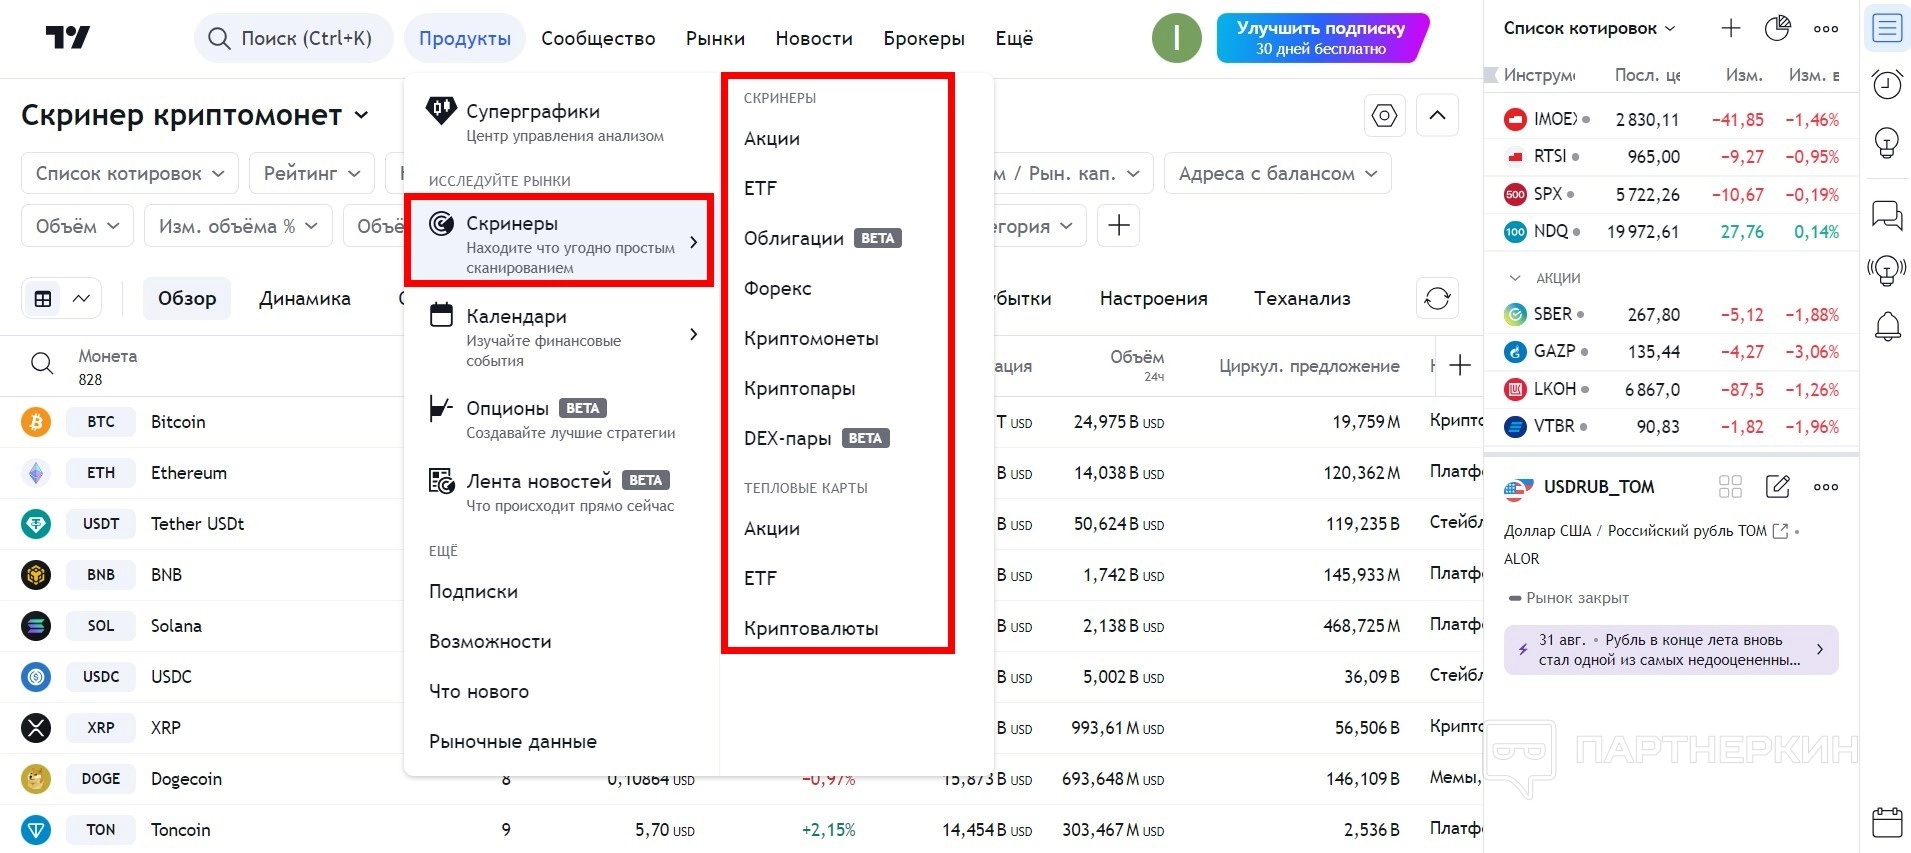Open the Опционы menu entry
This screenshot has width=1911, height=853.
(x=561, y=419)
